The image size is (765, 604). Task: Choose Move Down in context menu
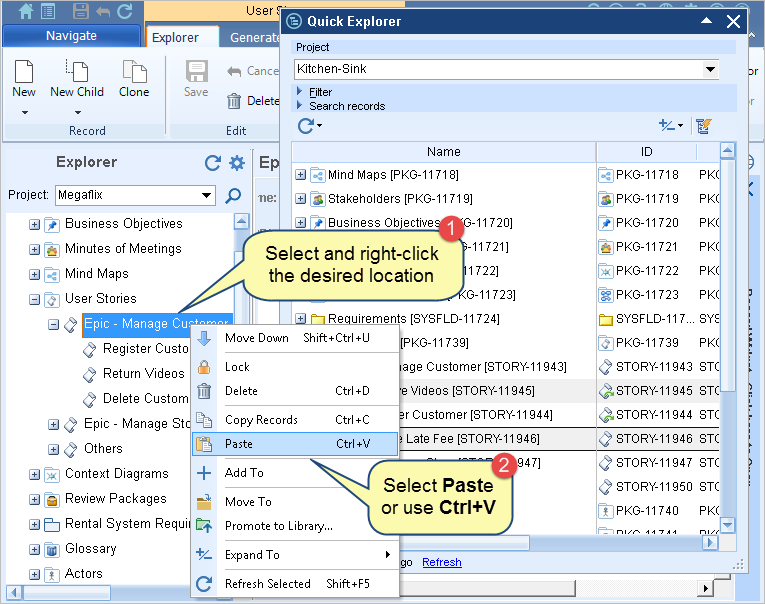pyautogui.click(x=295, y=338)
